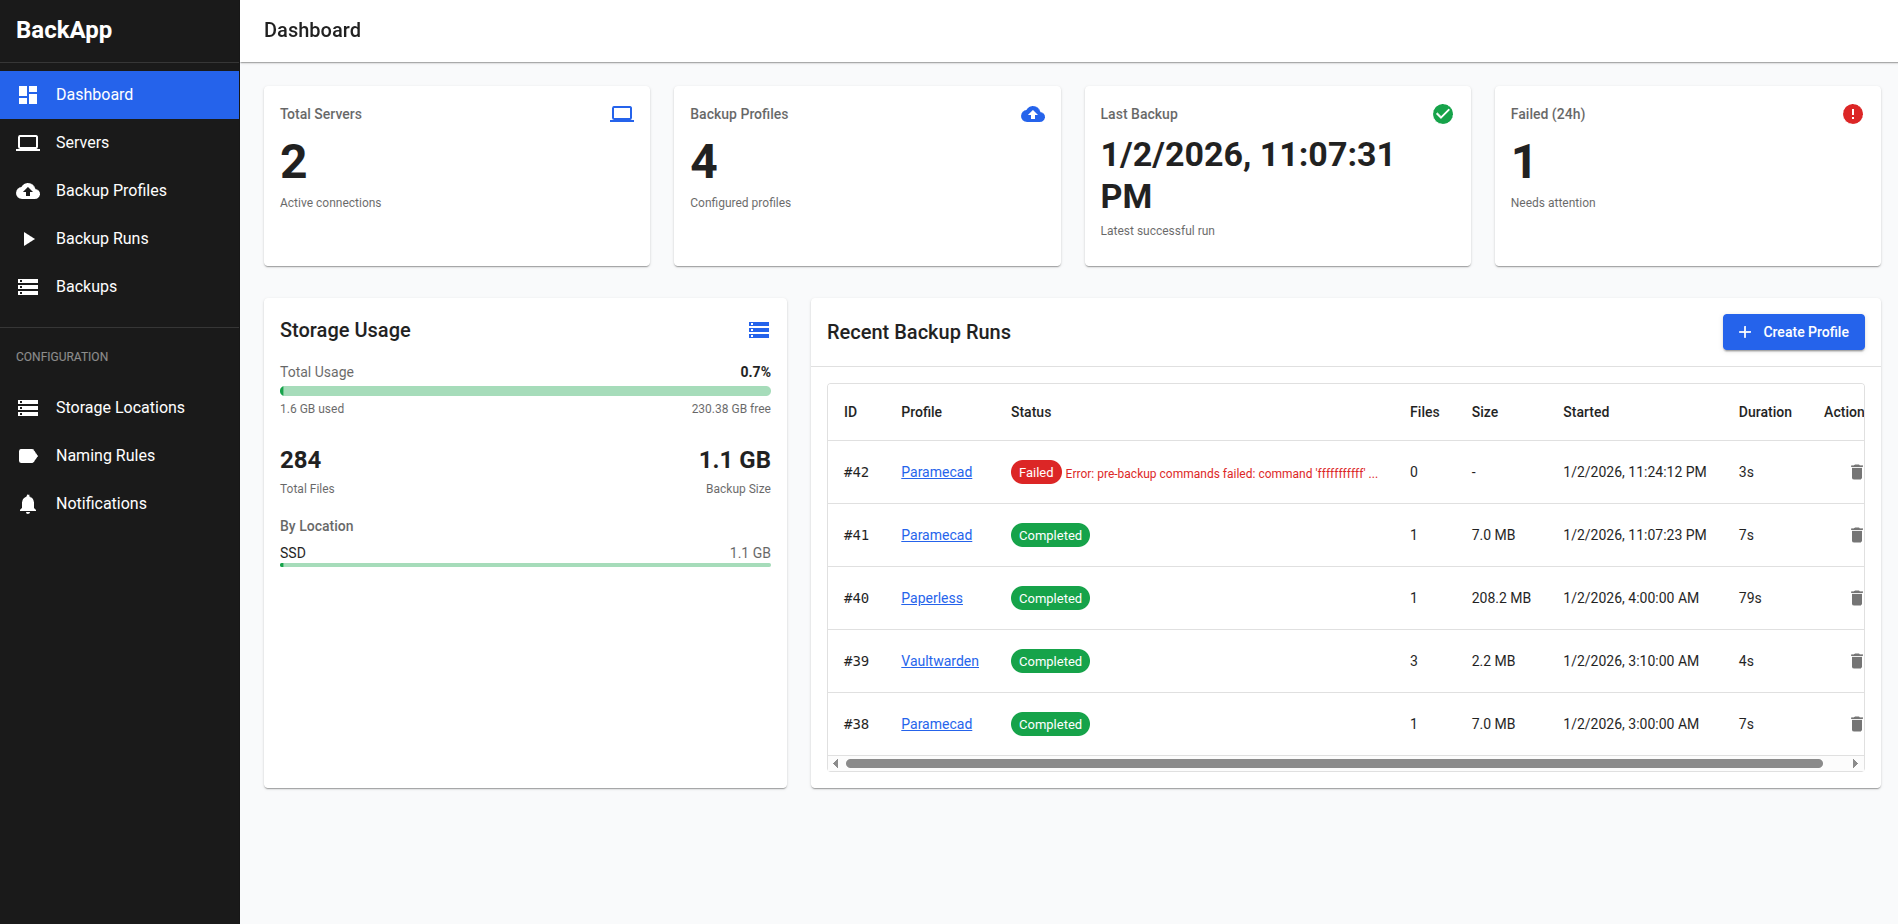Image resolution: width=1898 pixels, height=924 pixels.
Task: Click the '1.6 GB used' text
Action: (x=312, y=409)
